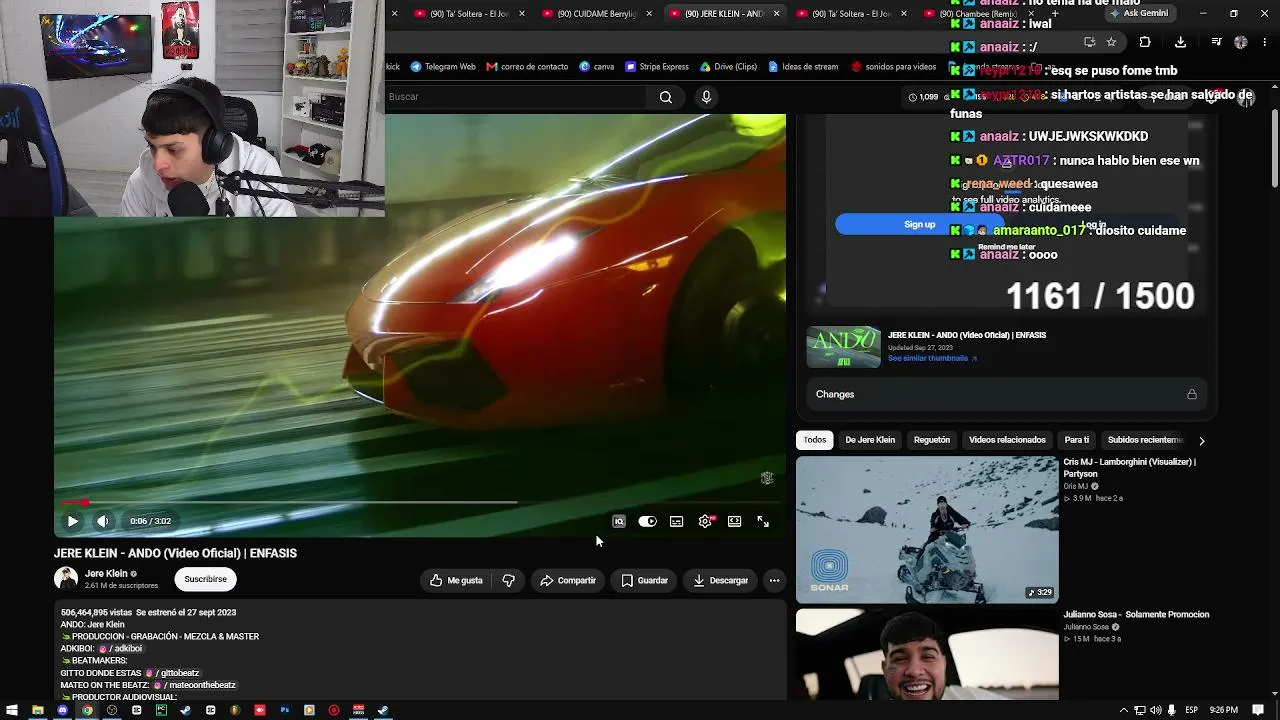Click the YouTube search magnifier button
This screenshot has width=1280, height=720.
pos(666,97)
